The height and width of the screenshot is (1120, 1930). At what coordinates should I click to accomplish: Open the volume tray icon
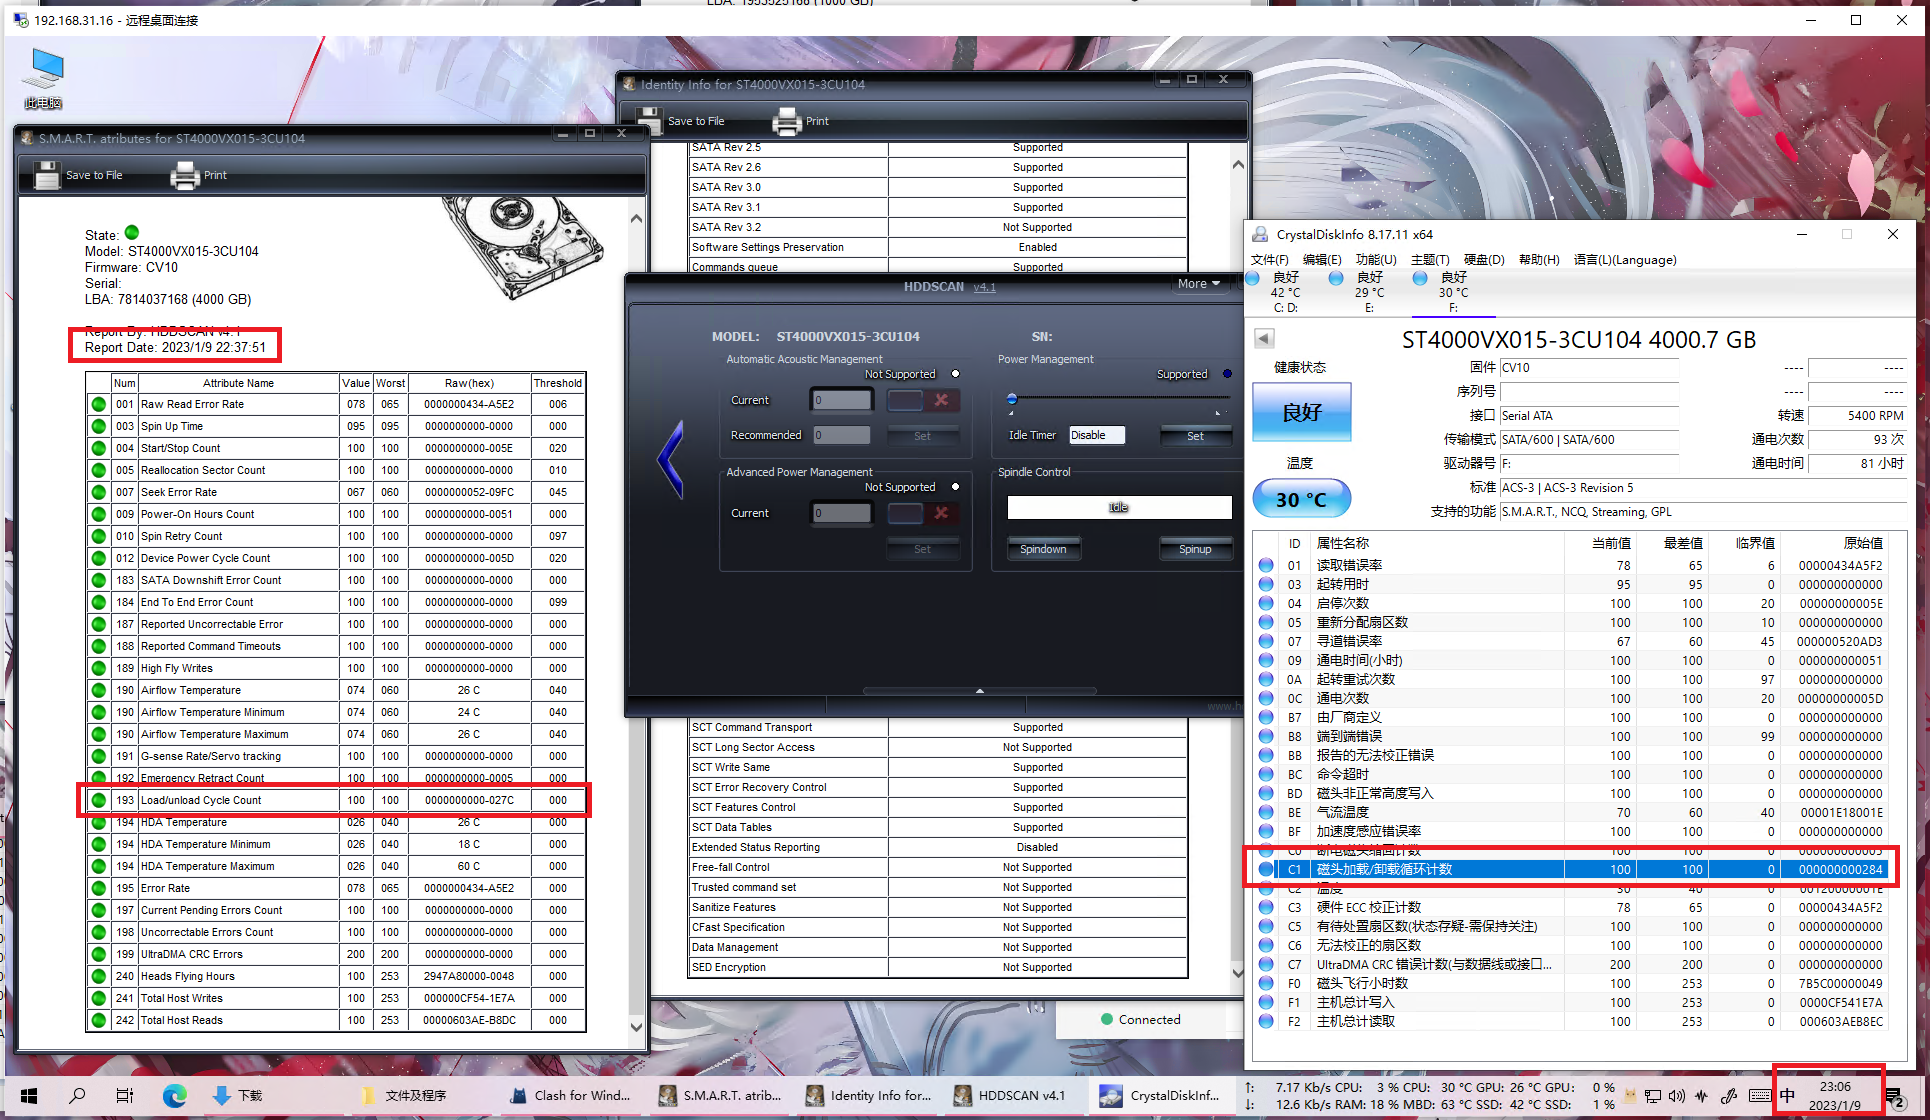click(x=1677, y=1096)
